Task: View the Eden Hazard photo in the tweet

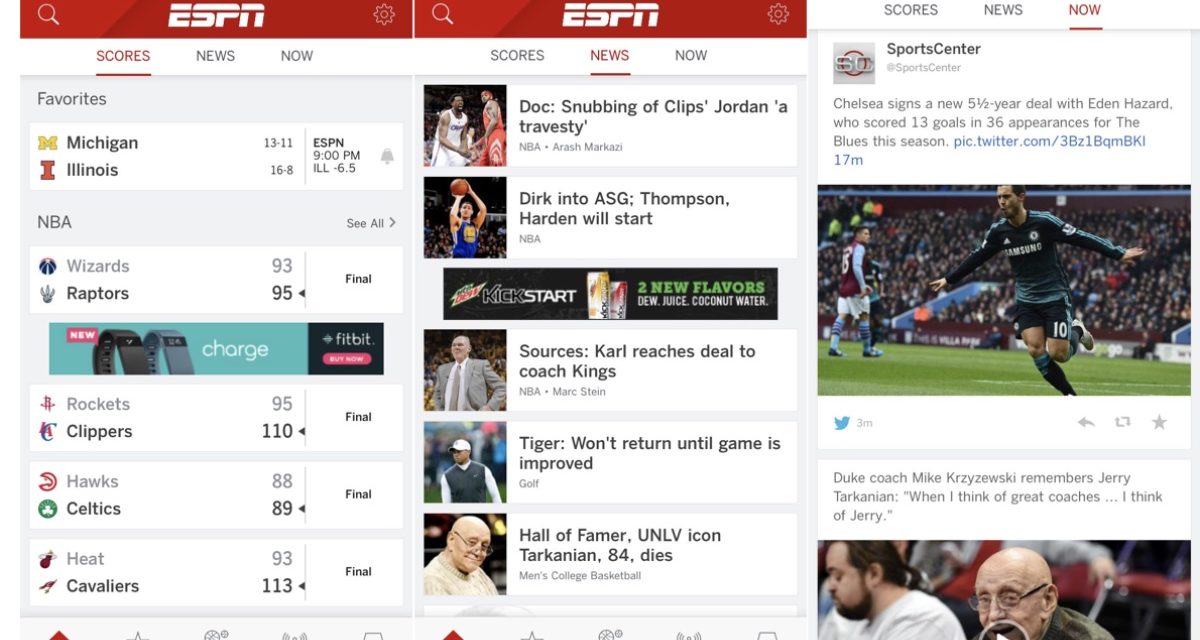Action: 1004,290
